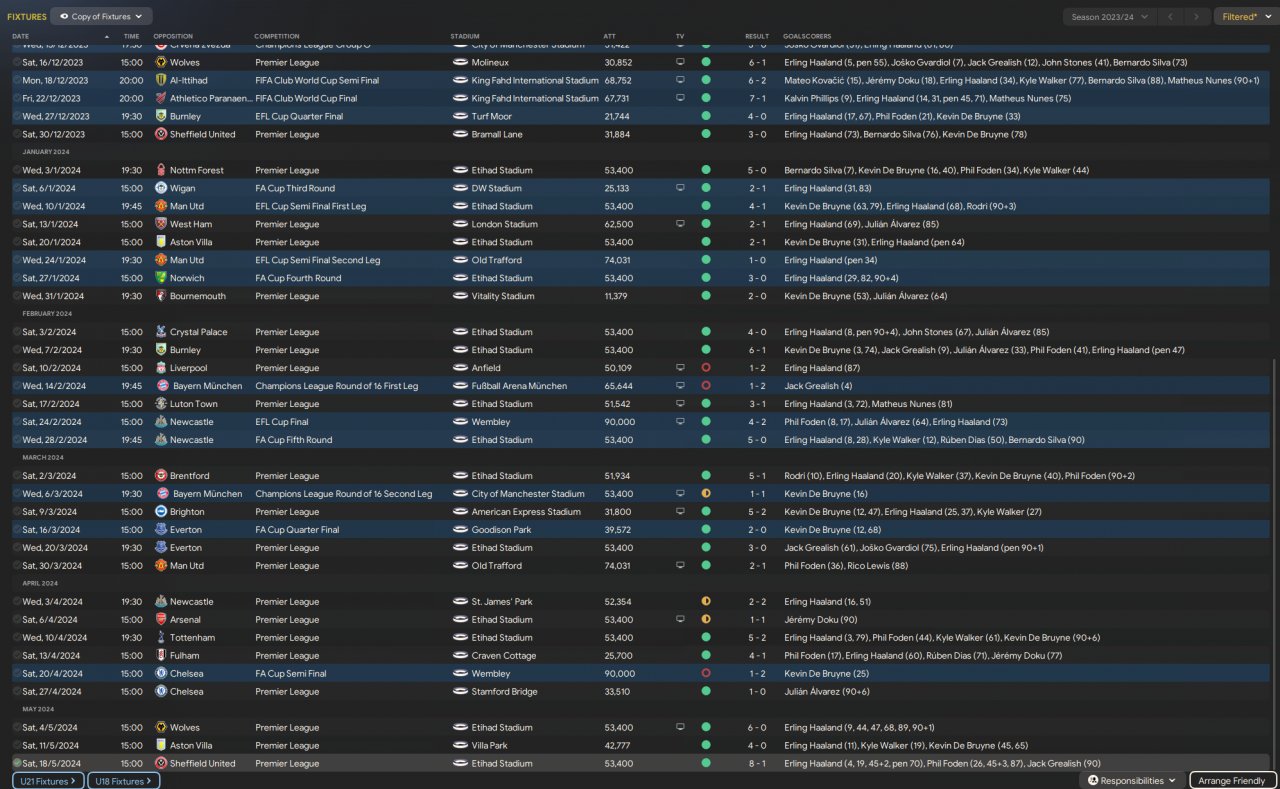
Task: Sort by the Opposition column header
Action: [173, 36]
